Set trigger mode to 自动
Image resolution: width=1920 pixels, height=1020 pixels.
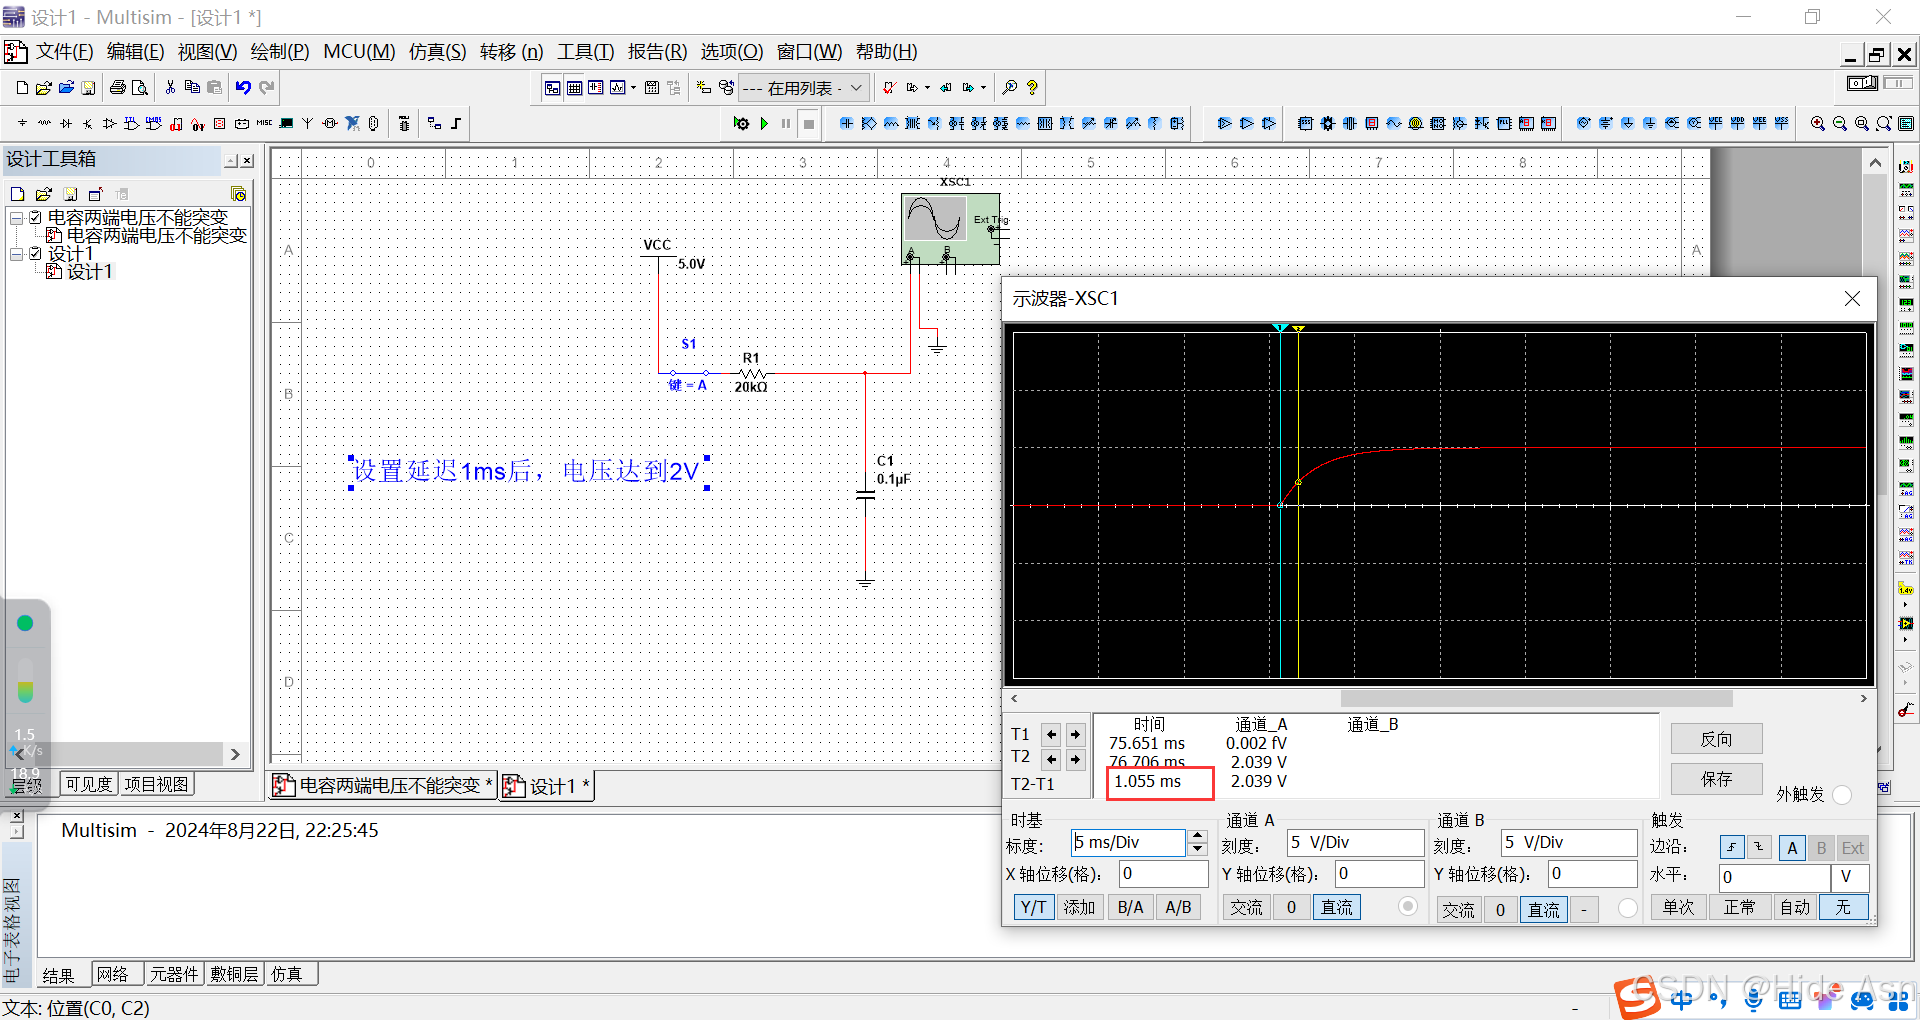(1795, 908)
